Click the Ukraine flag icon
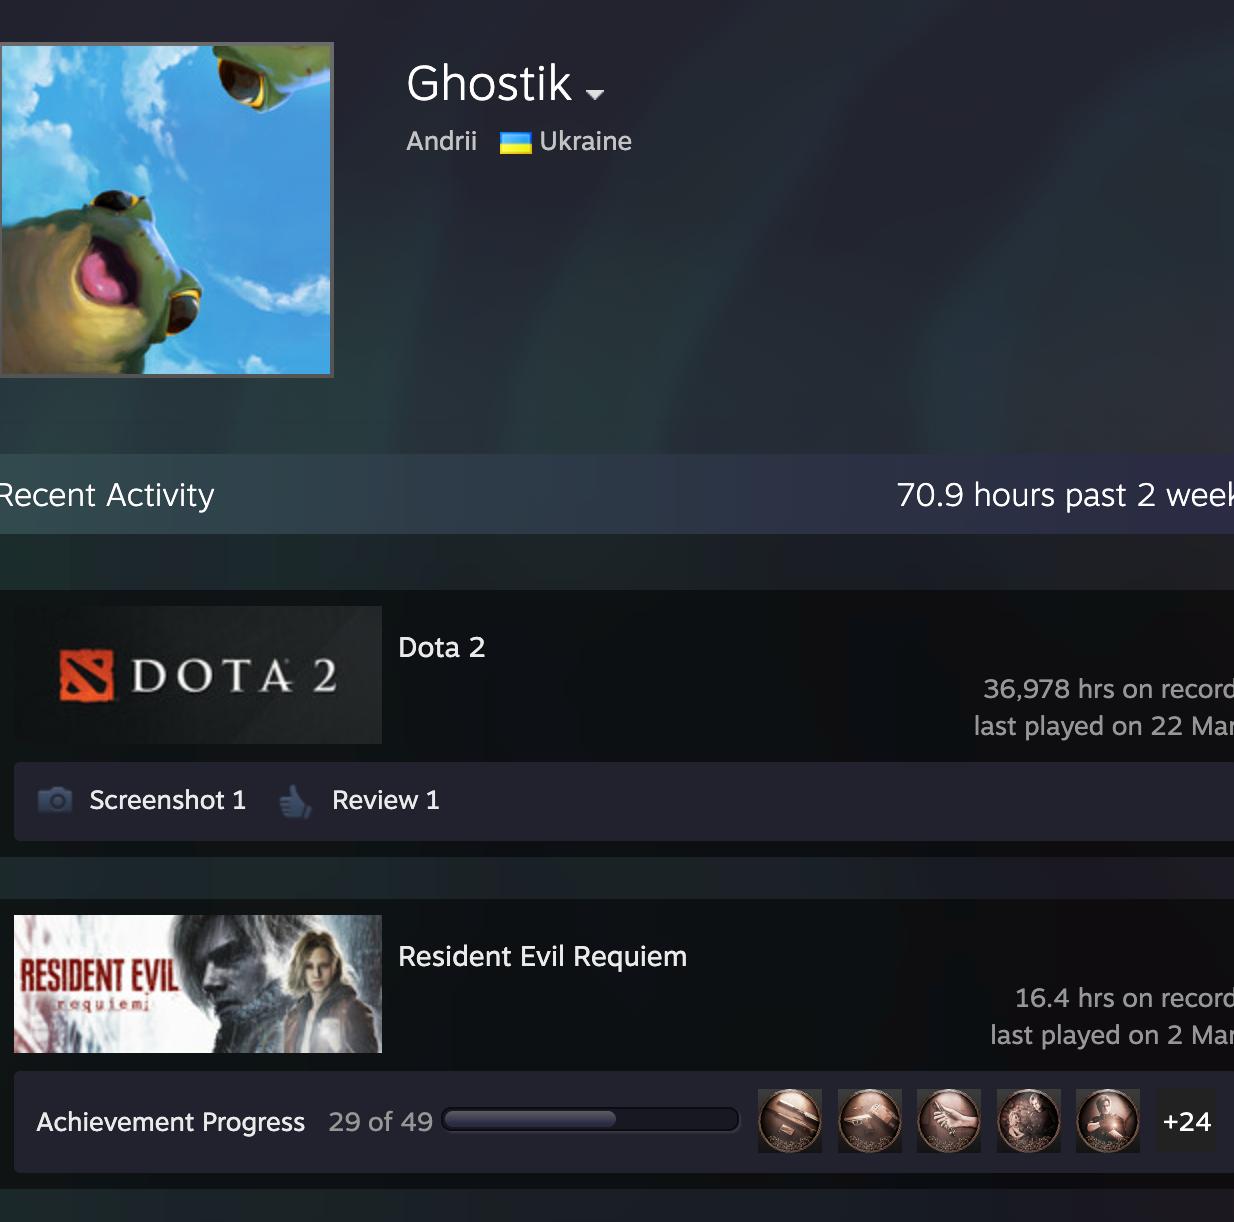The width and height of the screenshot is (1234, 1222). pyautogui.click(x=515, y=142)
